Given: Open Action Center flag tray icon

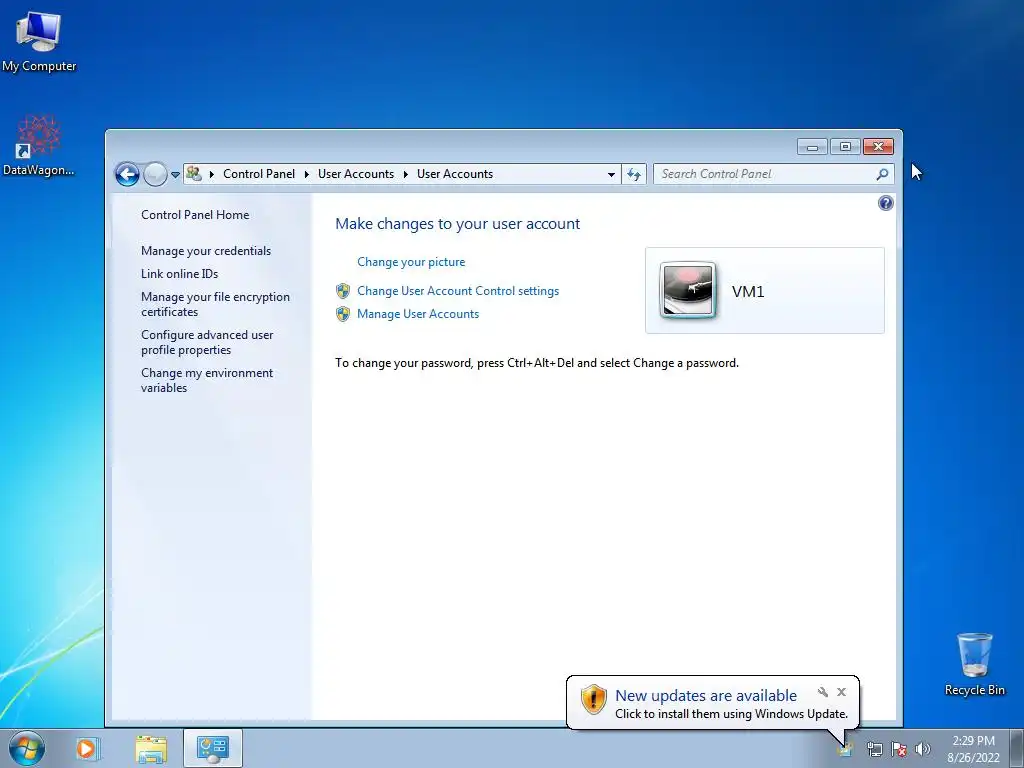Looking at the screenshot, I should click(899, 749).
